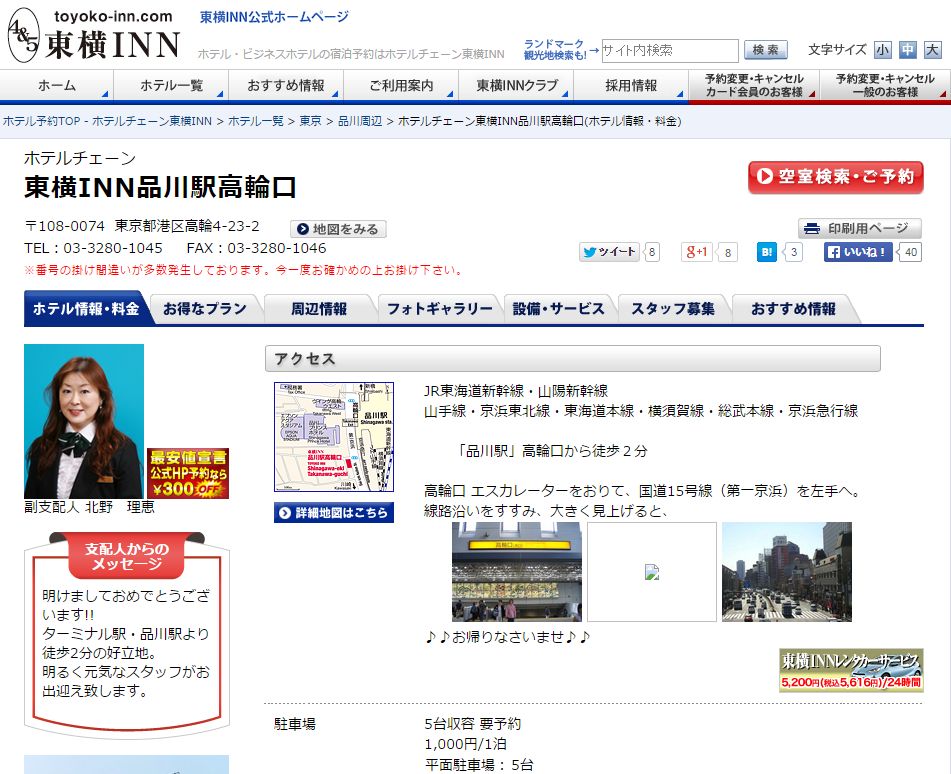Click the ♪♪お帰りなさいませ♪♪ text
Viewport: 951px width, 774px height.
pos(508,637)
